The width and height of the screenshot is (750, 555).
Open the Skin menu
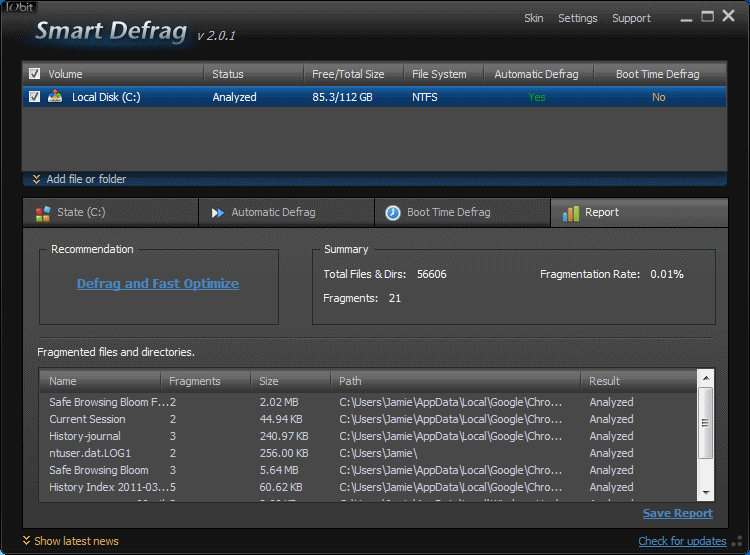click(x=533, y=18)
